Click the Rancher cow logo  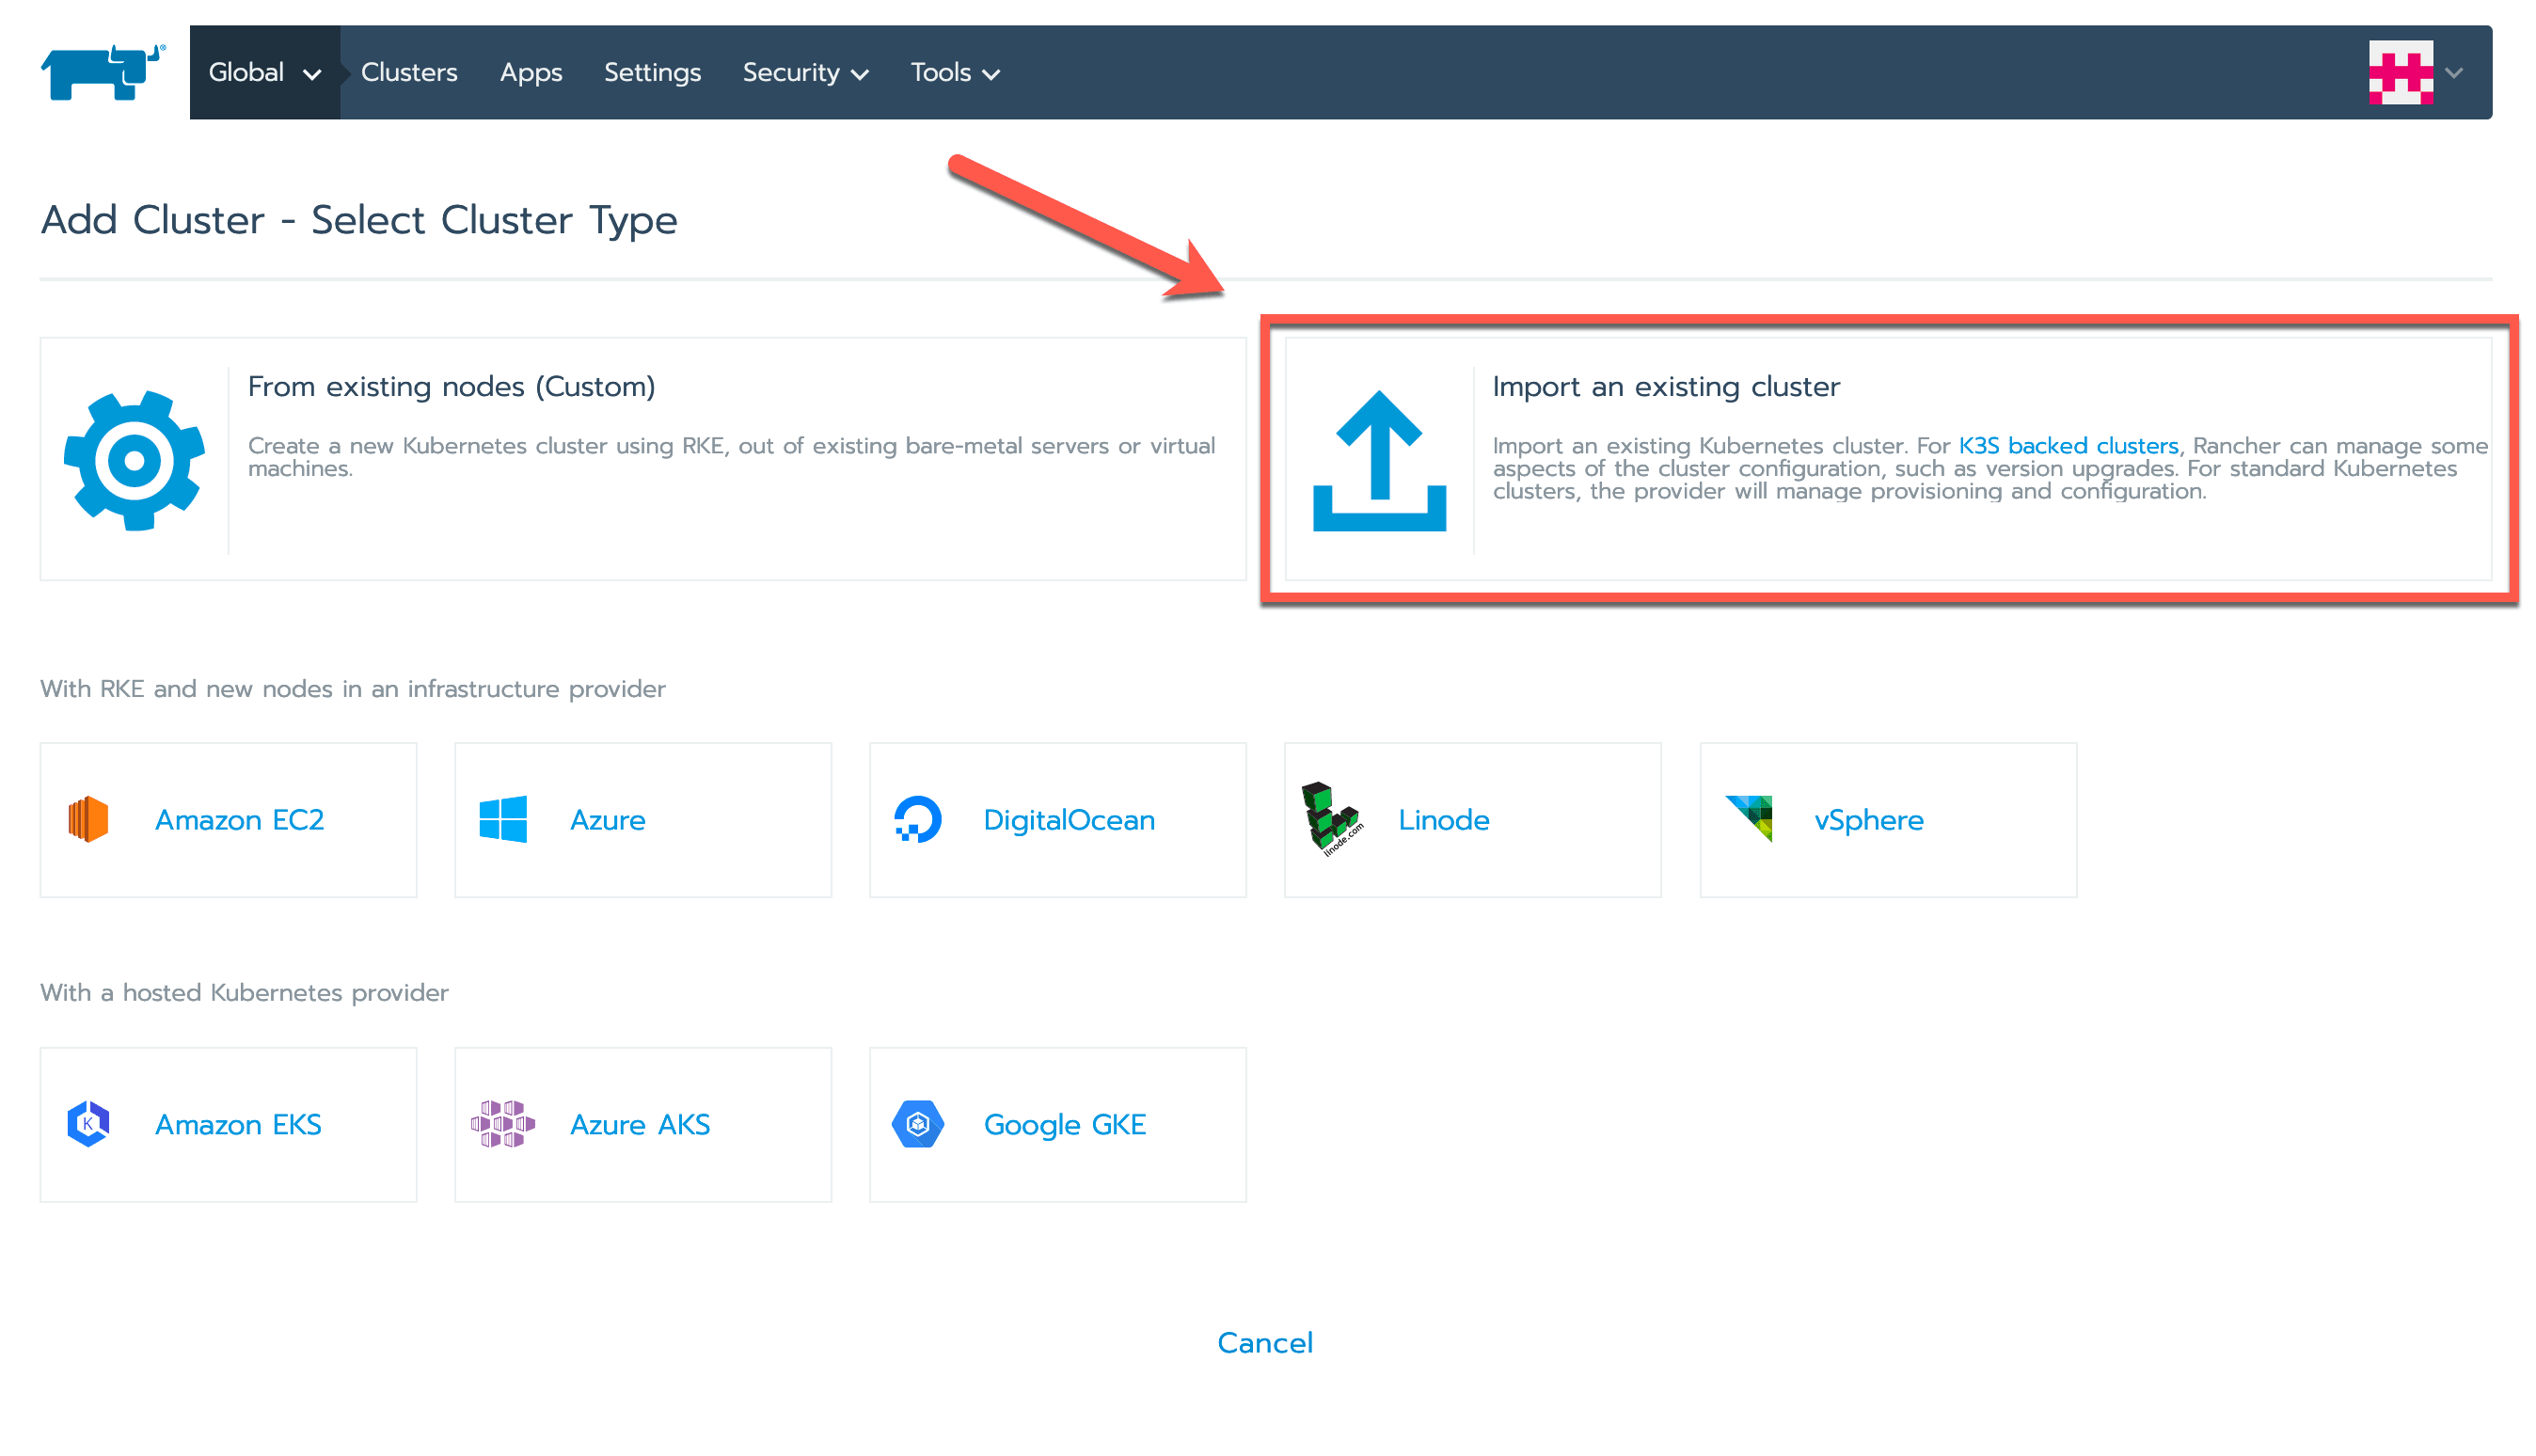tap(103, 72)
